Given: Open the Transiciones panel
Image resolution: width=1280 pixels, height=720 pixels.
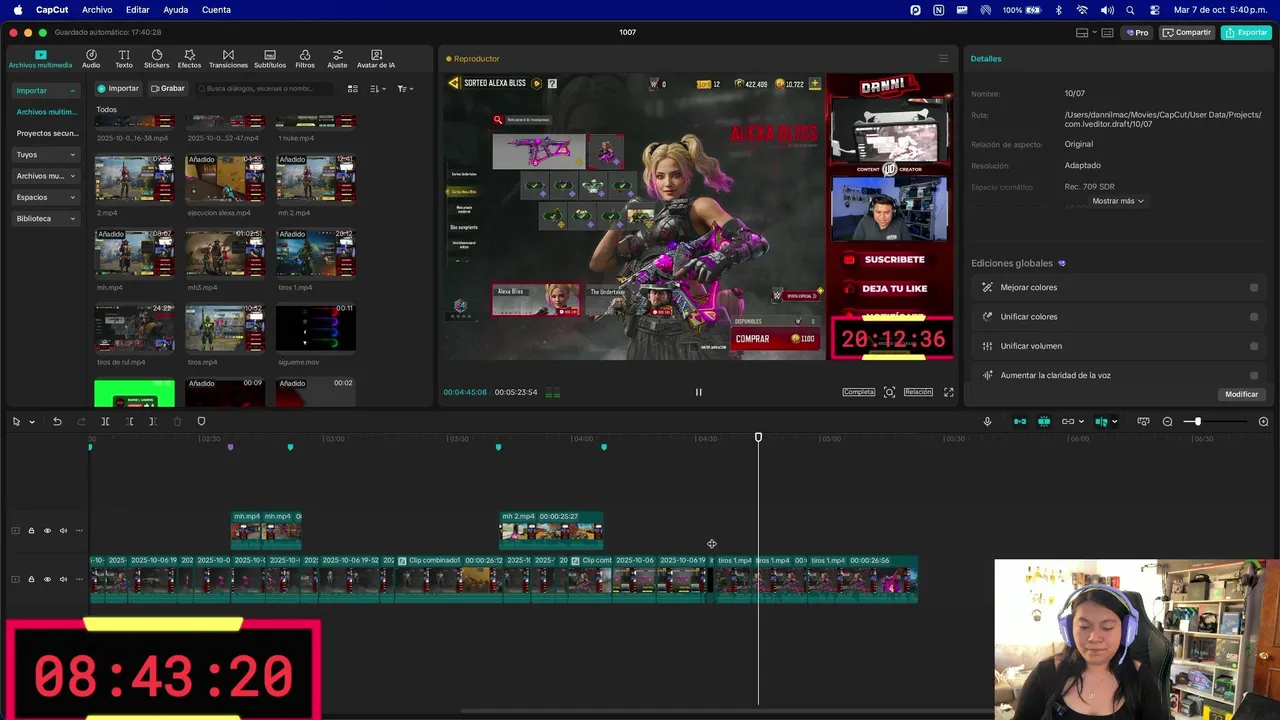Looking at the screenshot, I should [228, 59].
